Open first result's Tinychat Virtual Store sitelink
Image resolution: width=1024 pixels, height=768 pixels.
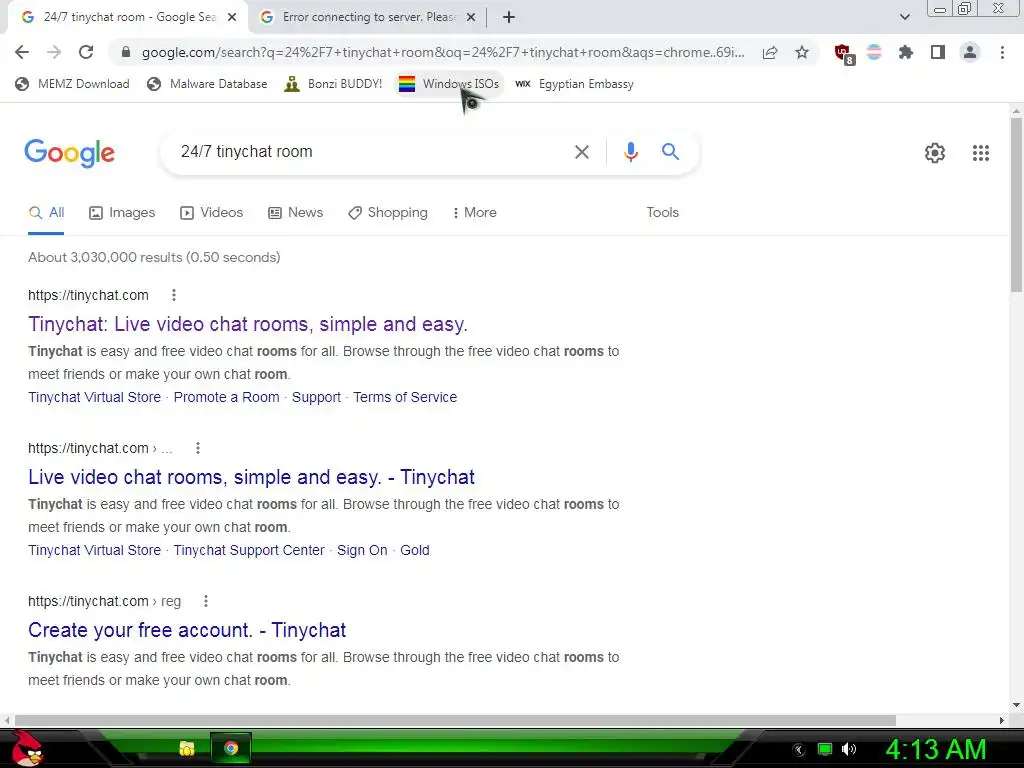[x=94, y=397]
